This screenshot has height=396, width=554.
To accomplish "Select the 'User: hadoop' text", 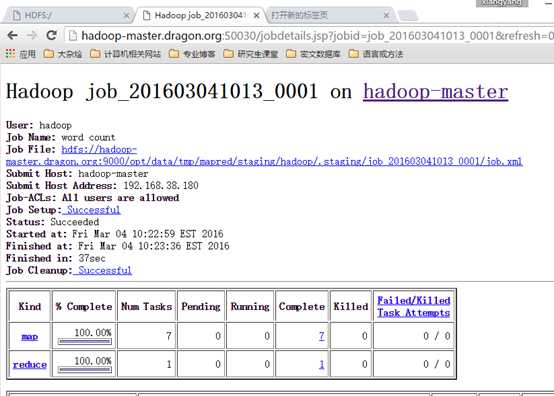I will [x=39, y=125].
